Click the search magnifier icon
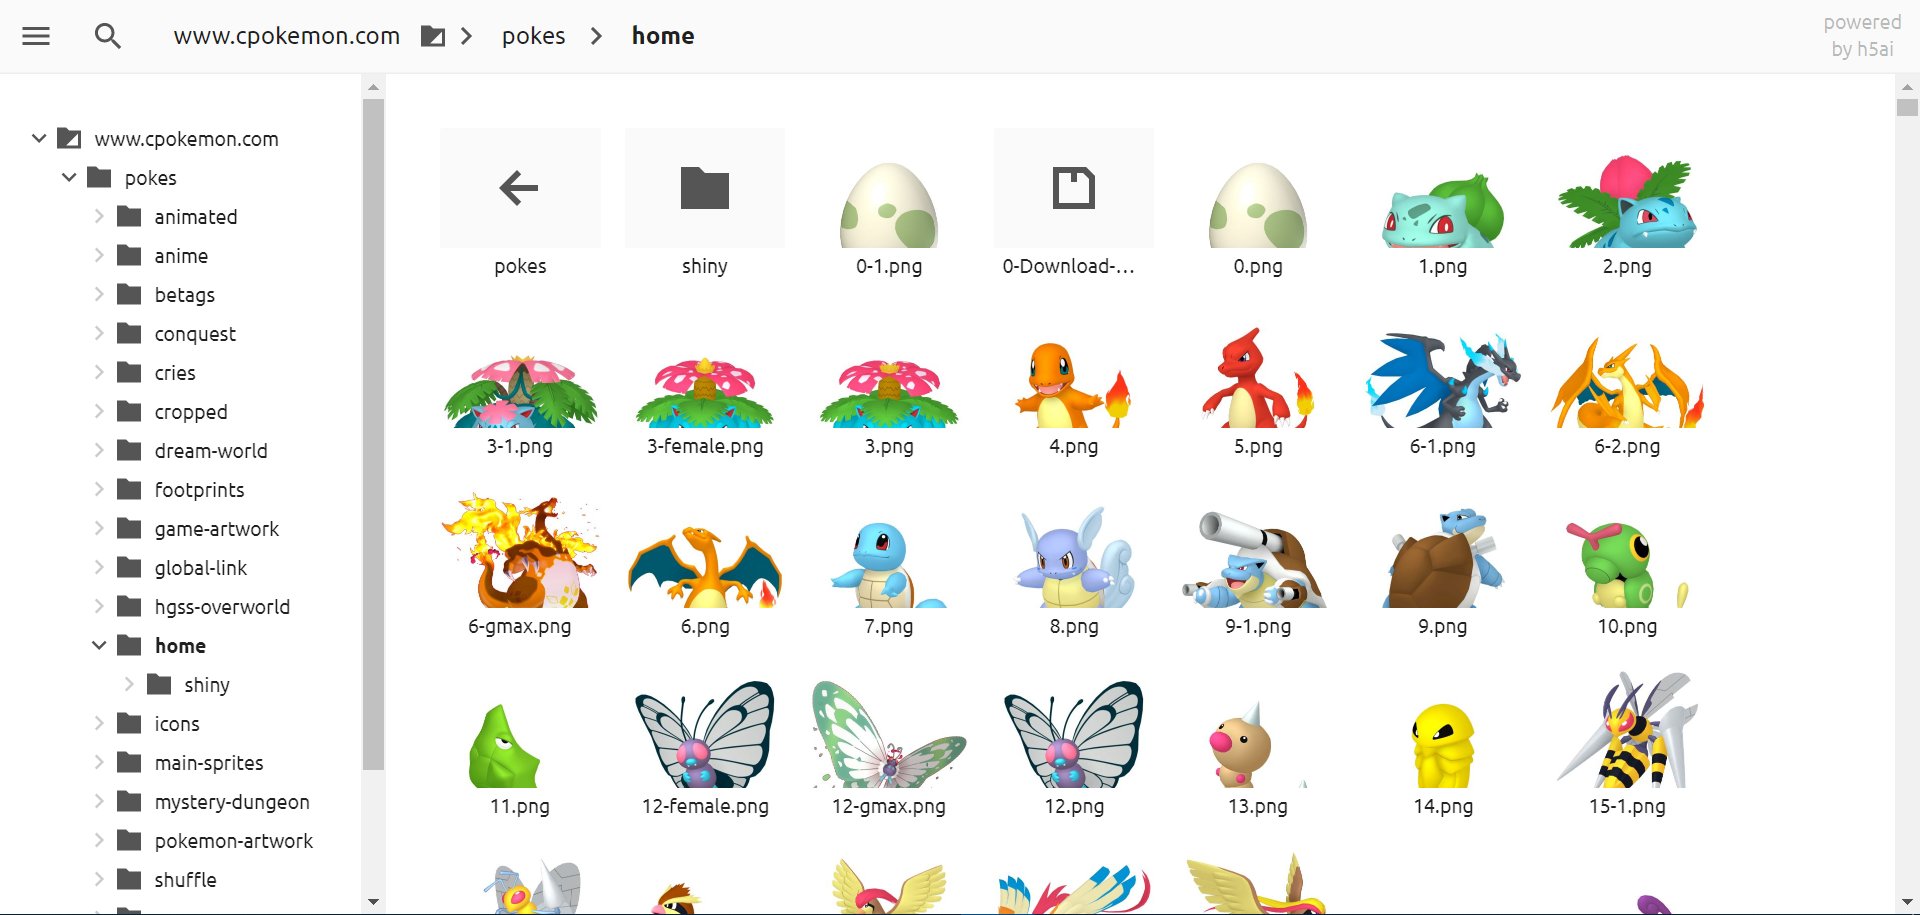1920x915 pixels. point(107,36)
